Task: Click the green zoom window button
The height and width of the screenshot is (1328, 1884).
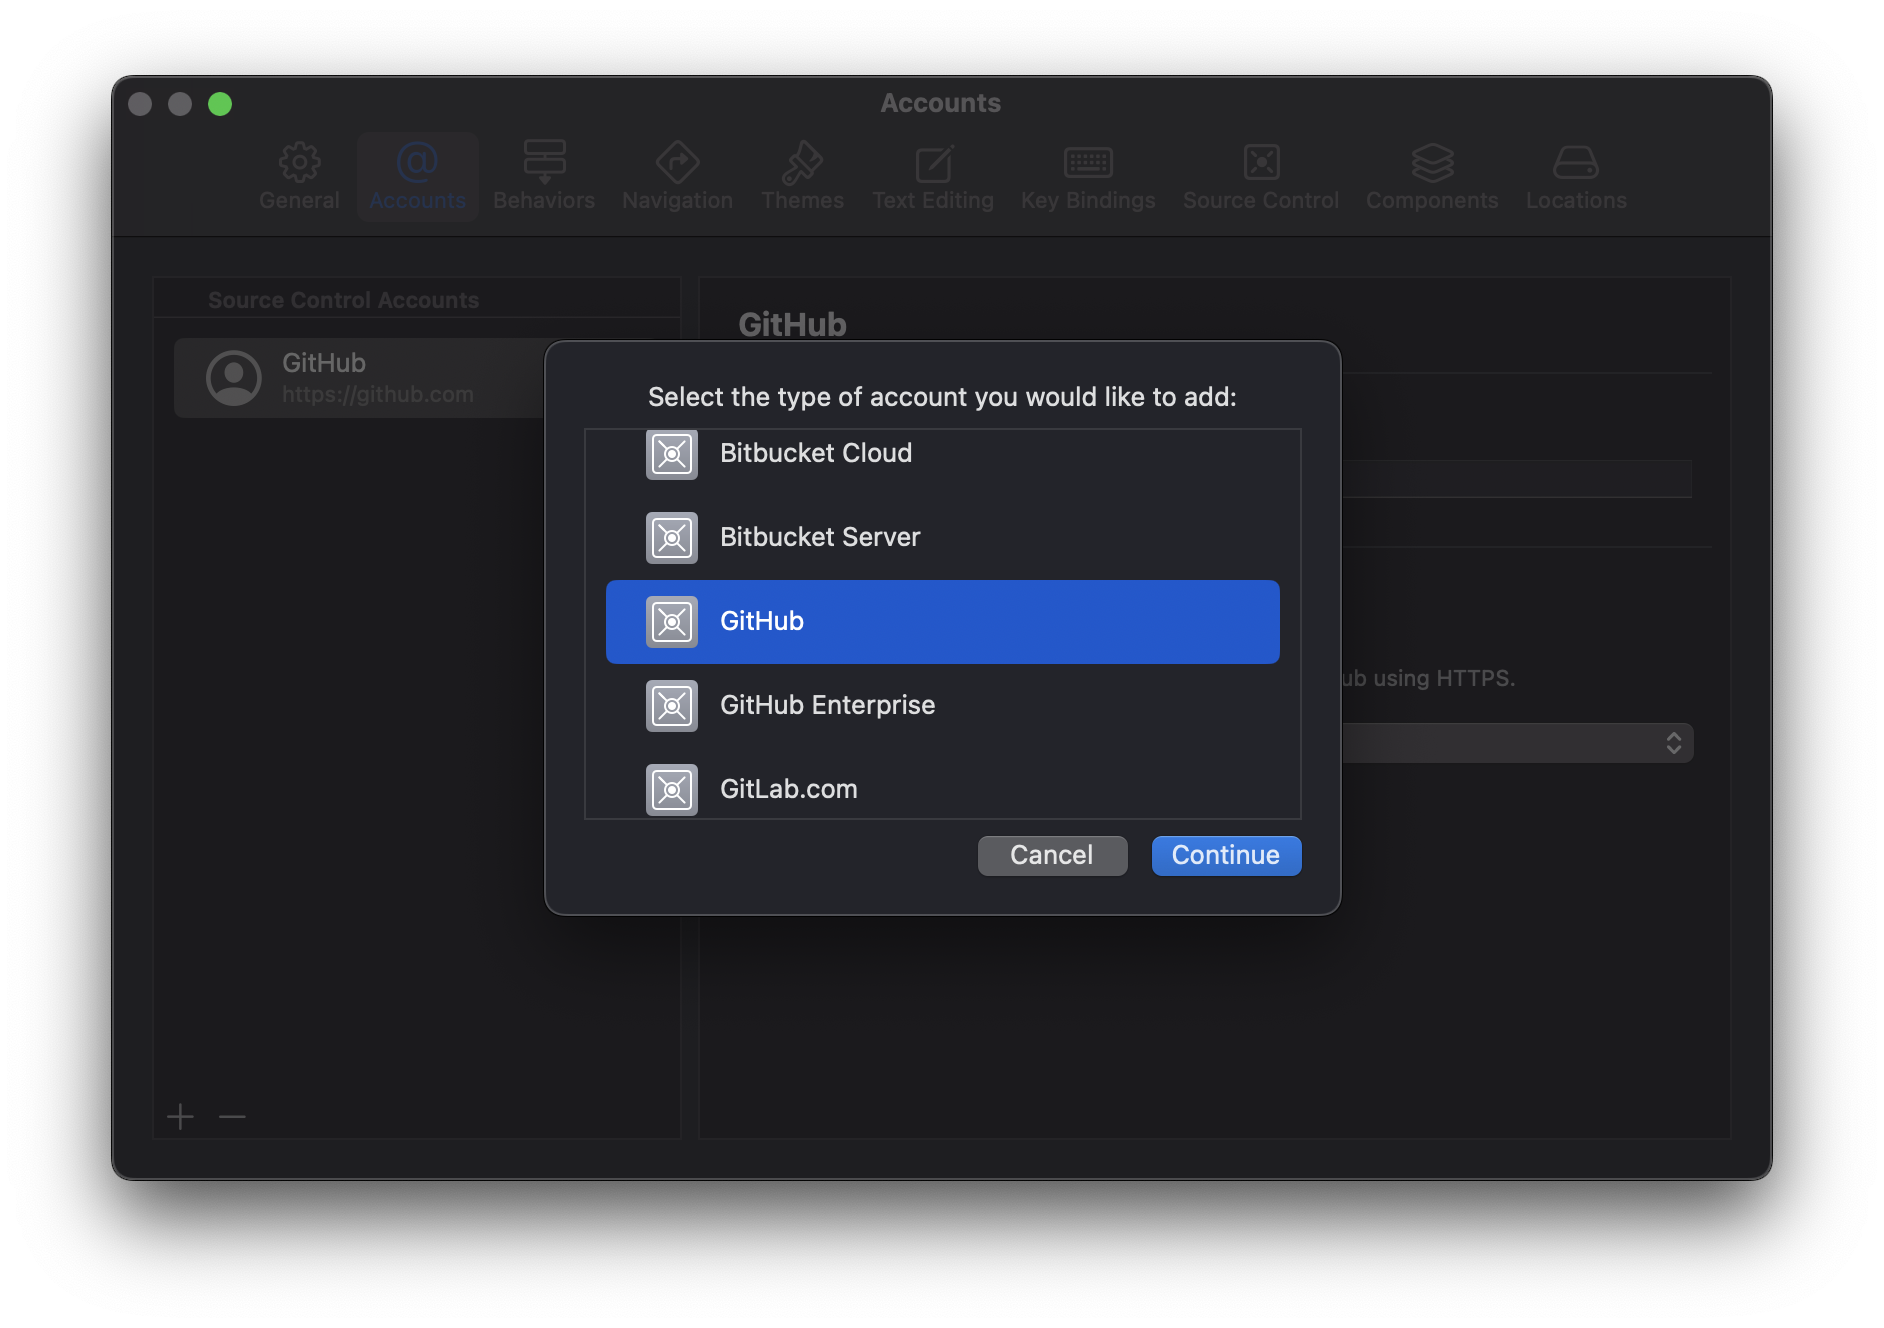Action: (x=220, y=104)
